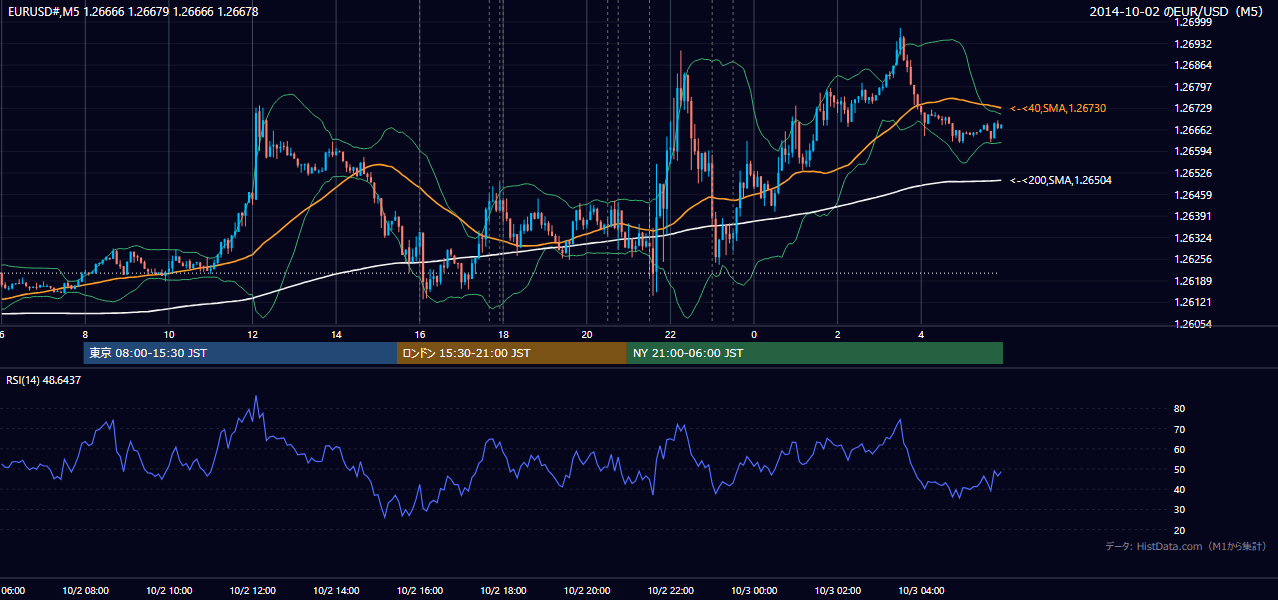Click the RSI(14) 48.6437 indicator label
The width and height of the screenshot is (1278, 600).
44,380
